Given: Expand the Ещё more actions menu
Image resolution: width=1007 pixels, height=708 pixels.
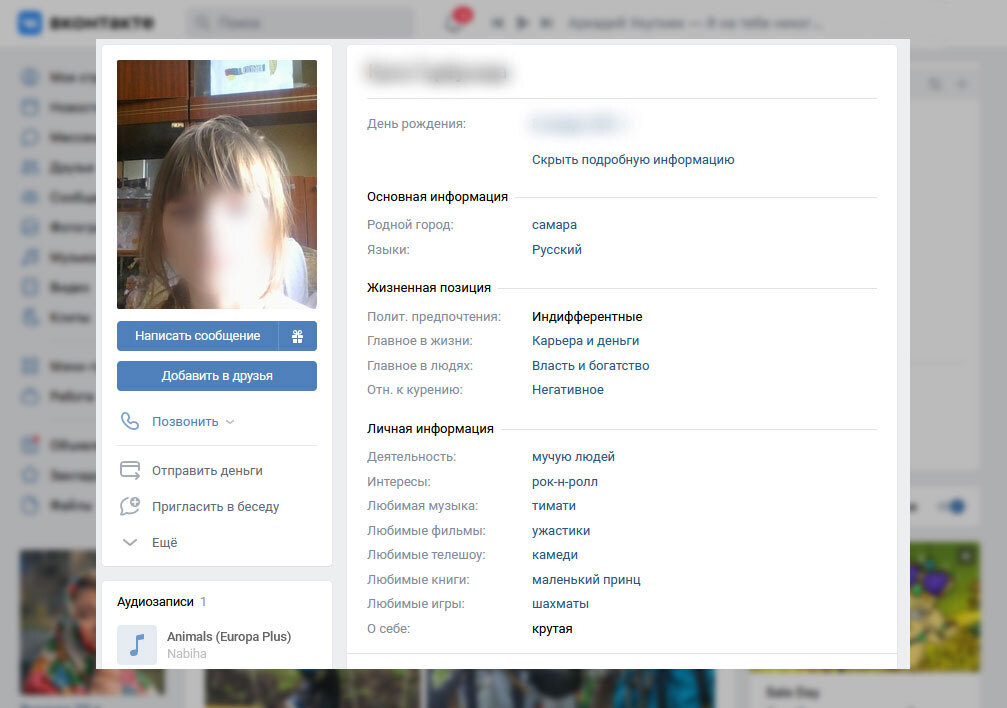Looking at the screenshot, I should coord(164,542).
